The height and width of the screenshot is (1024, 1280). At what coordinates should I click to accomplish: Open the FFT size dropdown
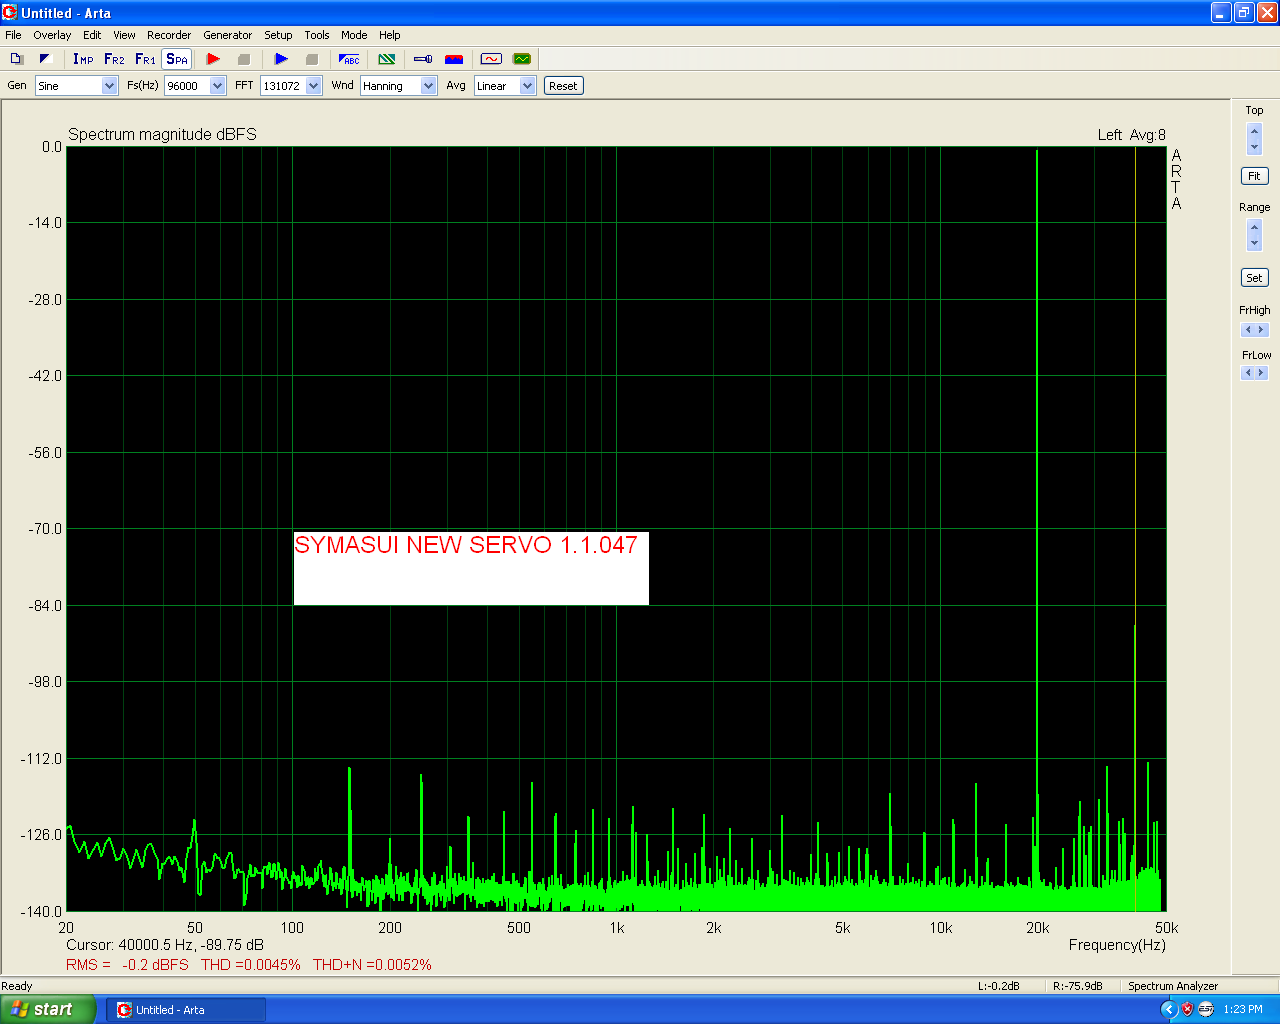[313, 86]
